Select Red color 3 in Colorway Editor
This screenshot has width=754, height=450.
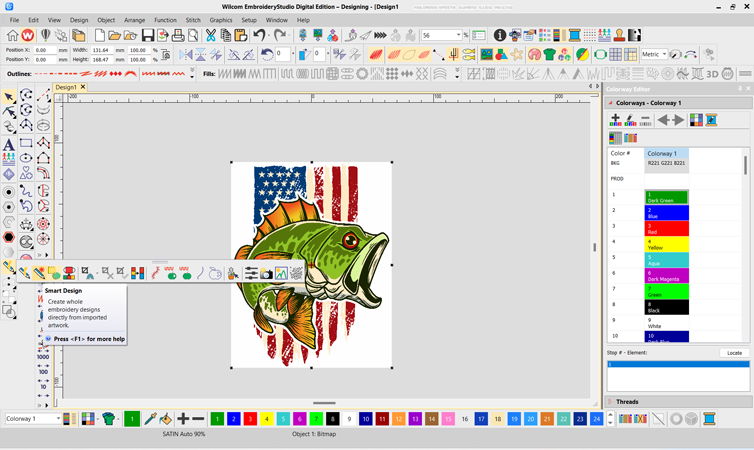tap(666, 228)
